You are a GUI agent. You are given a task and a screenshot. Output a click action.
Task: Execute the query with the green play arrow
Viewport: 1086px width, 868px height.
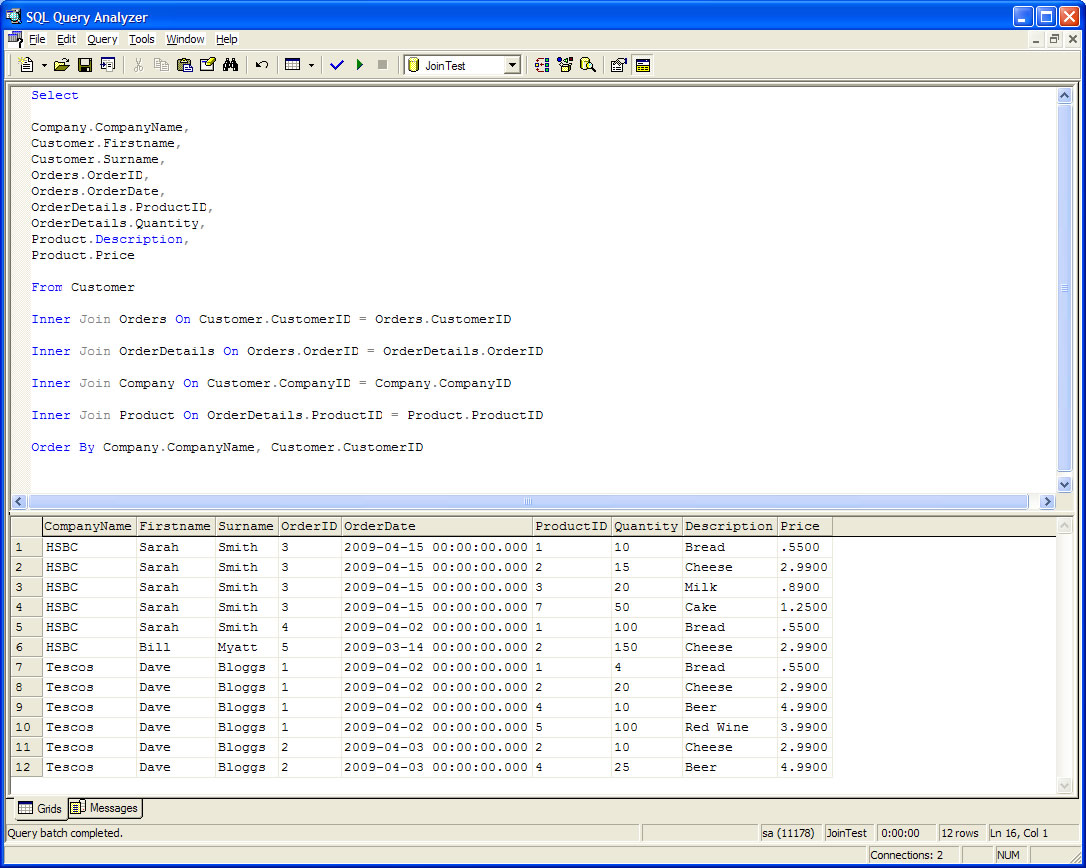[360, 65]
